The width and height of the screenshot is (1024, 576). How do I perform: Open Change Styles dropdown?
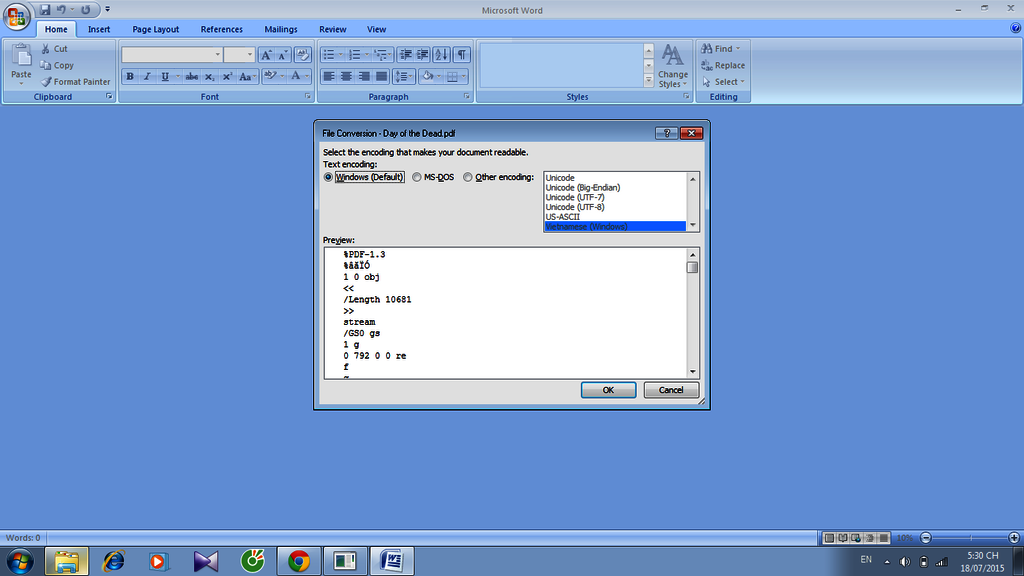pyautogui.click(x=673, y=65)
